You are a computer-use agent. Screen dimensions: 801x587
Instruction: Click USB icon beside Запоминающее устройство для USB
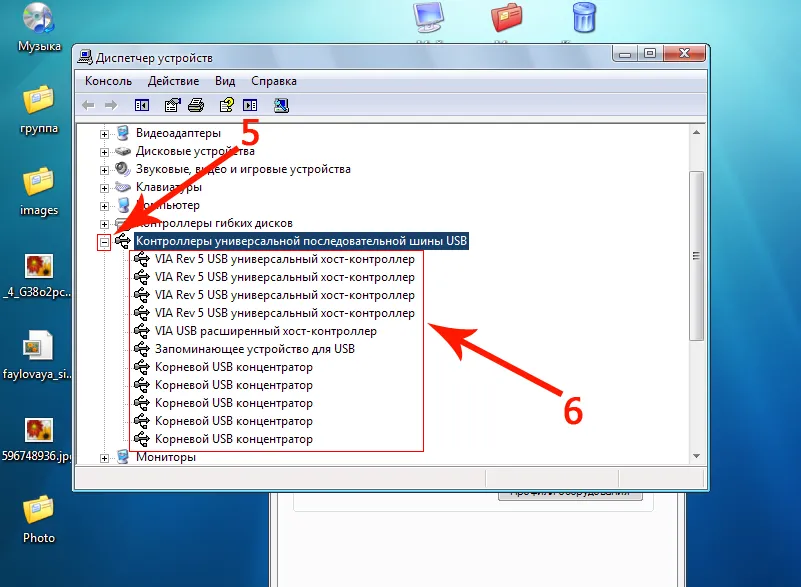pos(142,349)
